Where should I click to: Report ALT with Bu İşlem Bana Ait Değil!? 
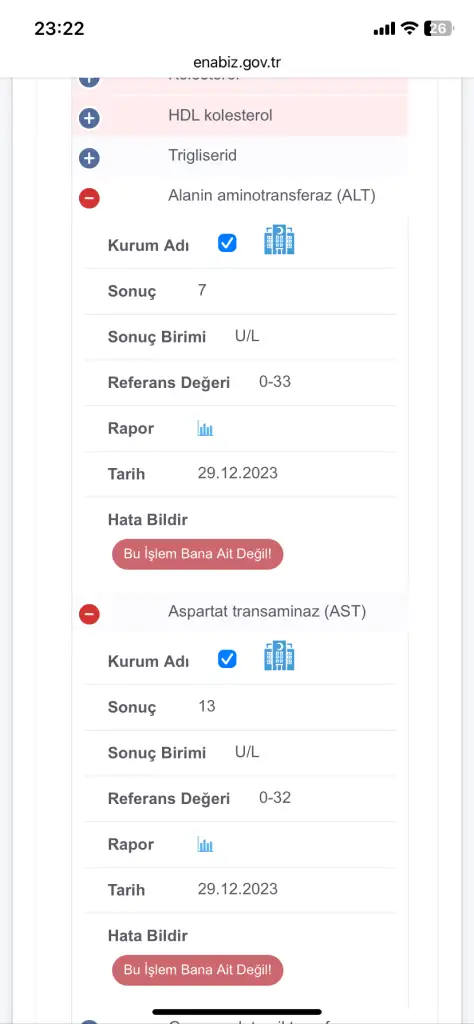(x=198, y=554)
